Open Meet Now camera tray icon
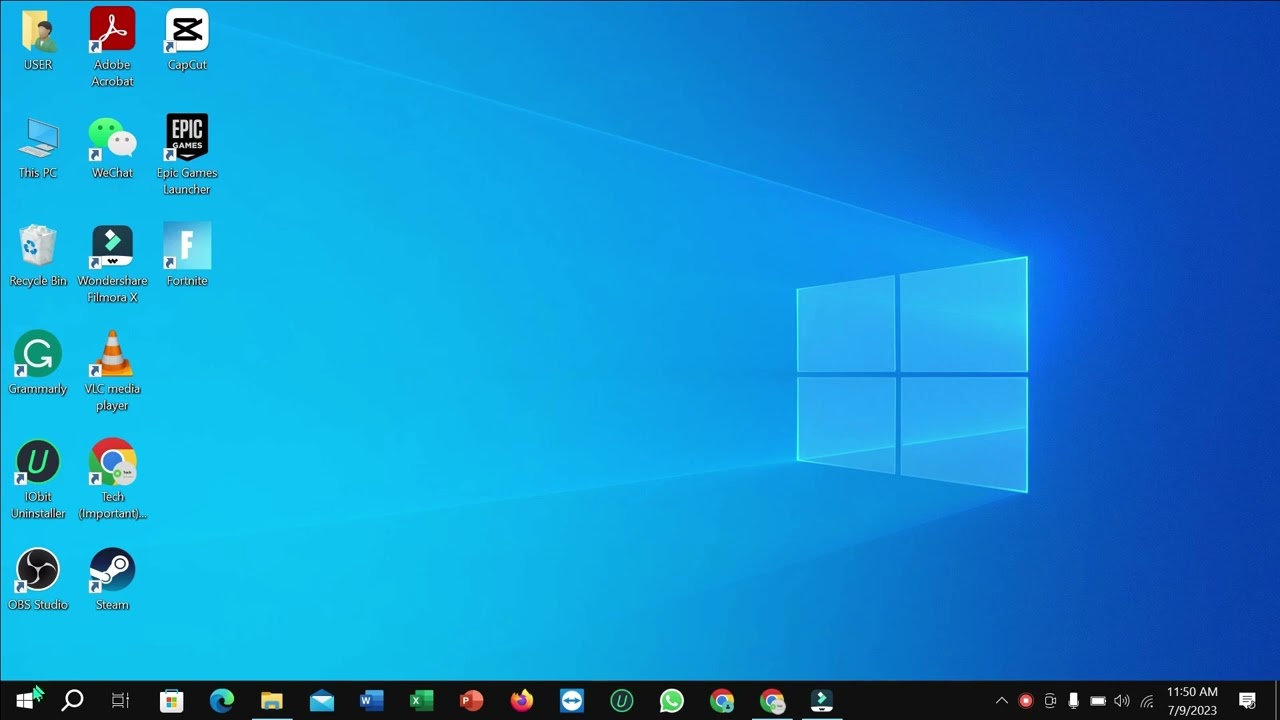1280x720 pixels. click(1050, 701)
